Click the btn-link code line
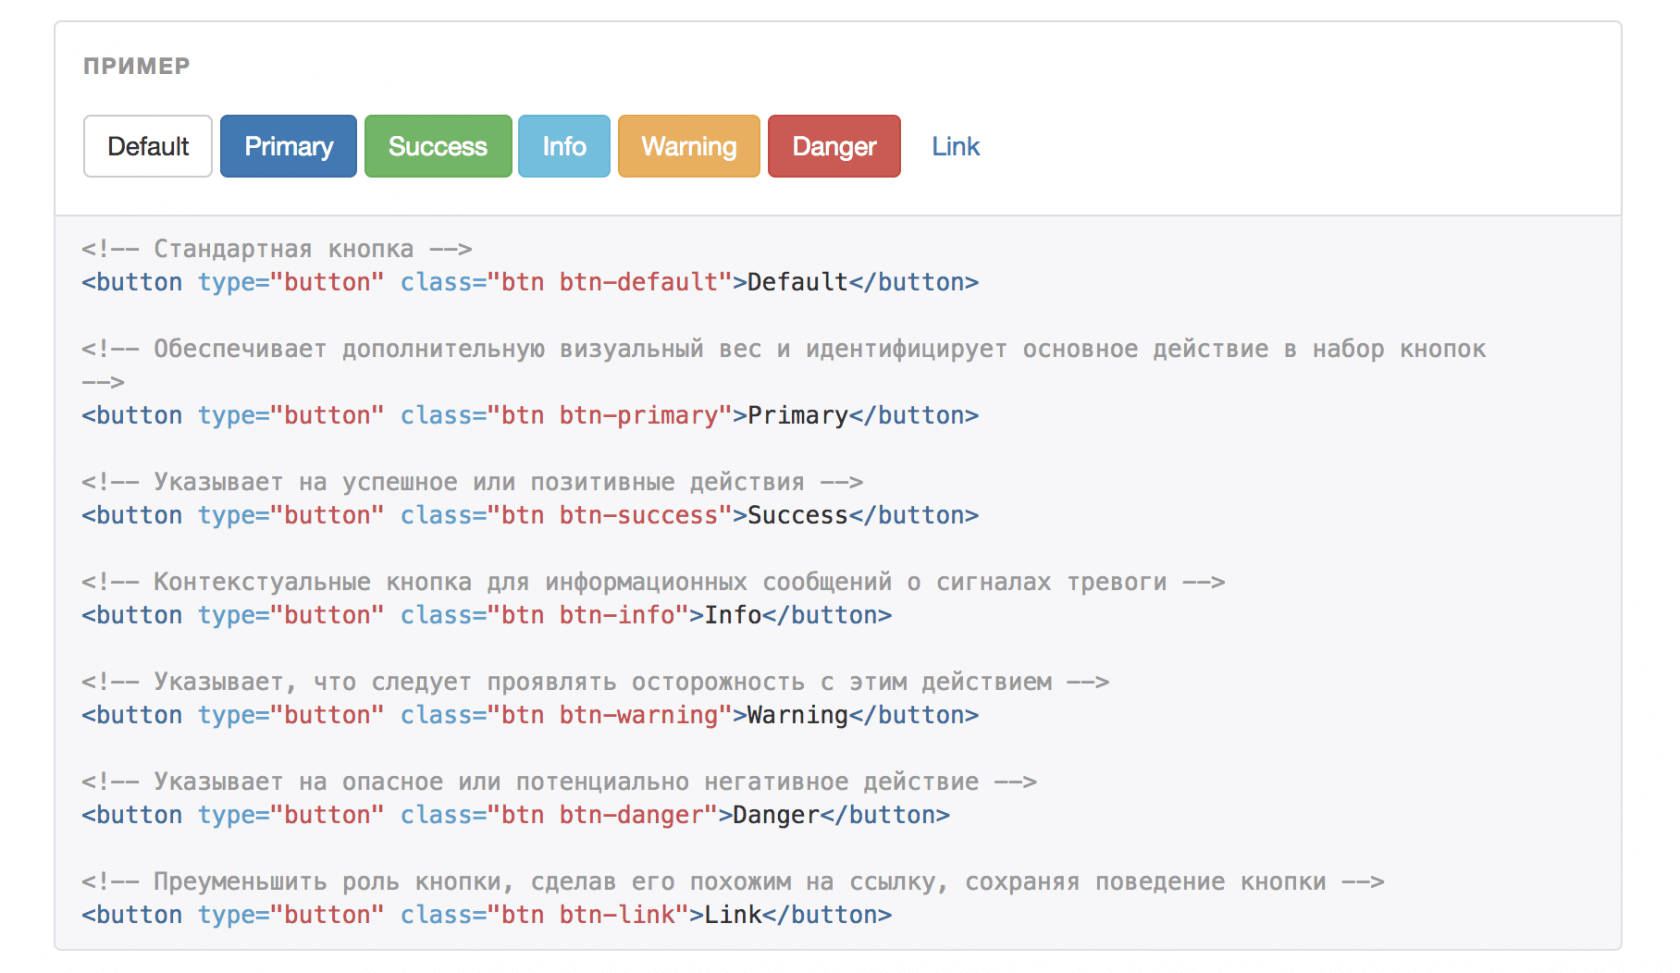The width and height of the screenshot is (1680, 973). tap(487, 915)
